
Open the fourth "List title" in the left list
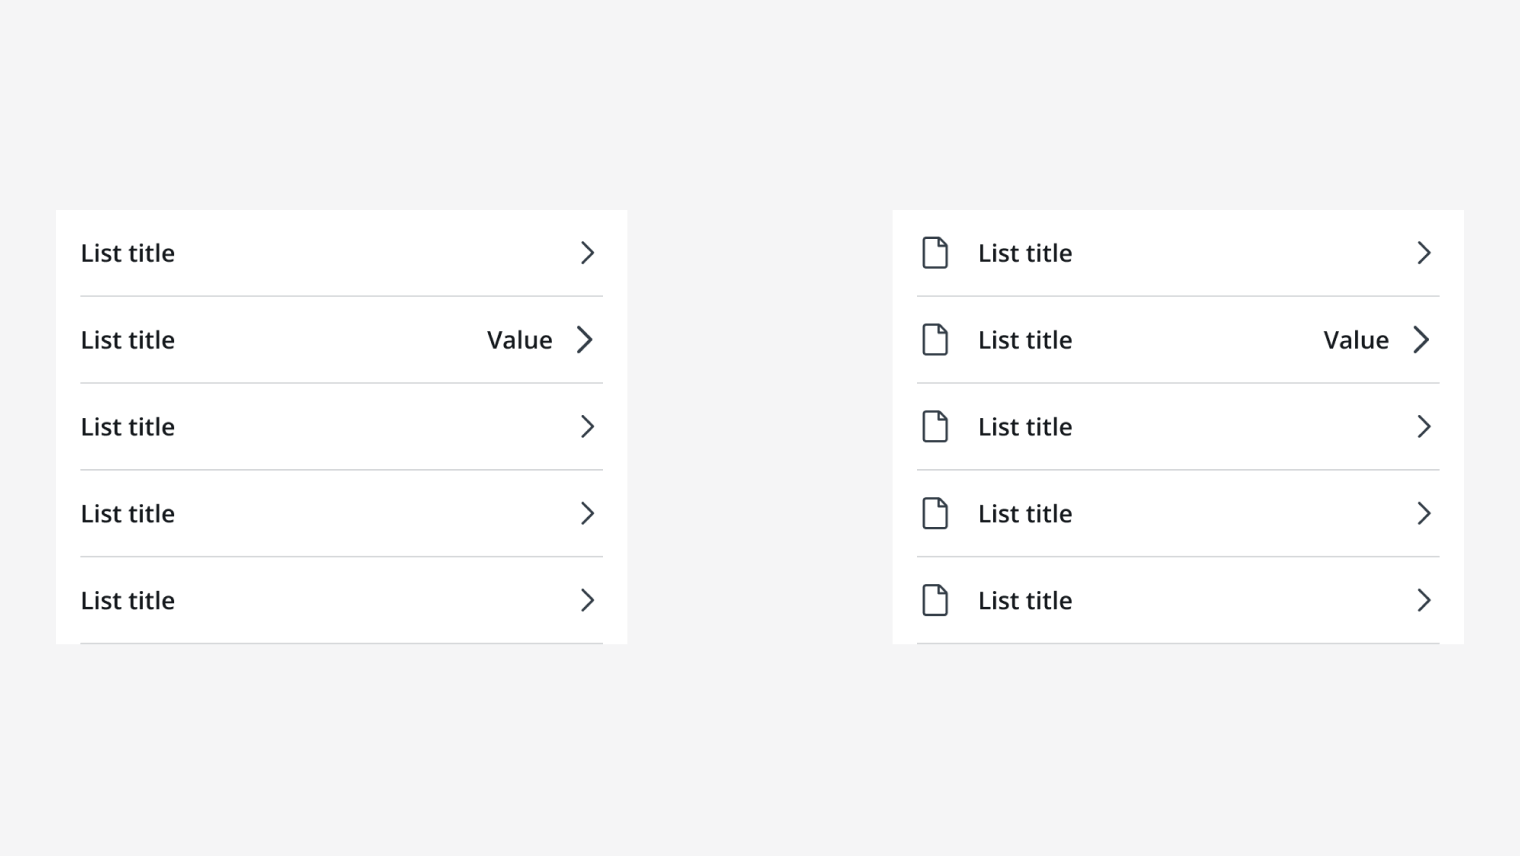128,513
